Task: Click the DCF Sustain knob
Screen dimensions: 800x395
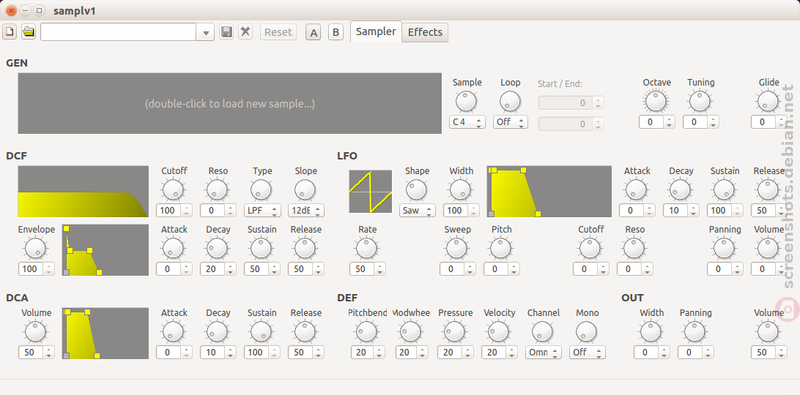Action: point(262,249)
